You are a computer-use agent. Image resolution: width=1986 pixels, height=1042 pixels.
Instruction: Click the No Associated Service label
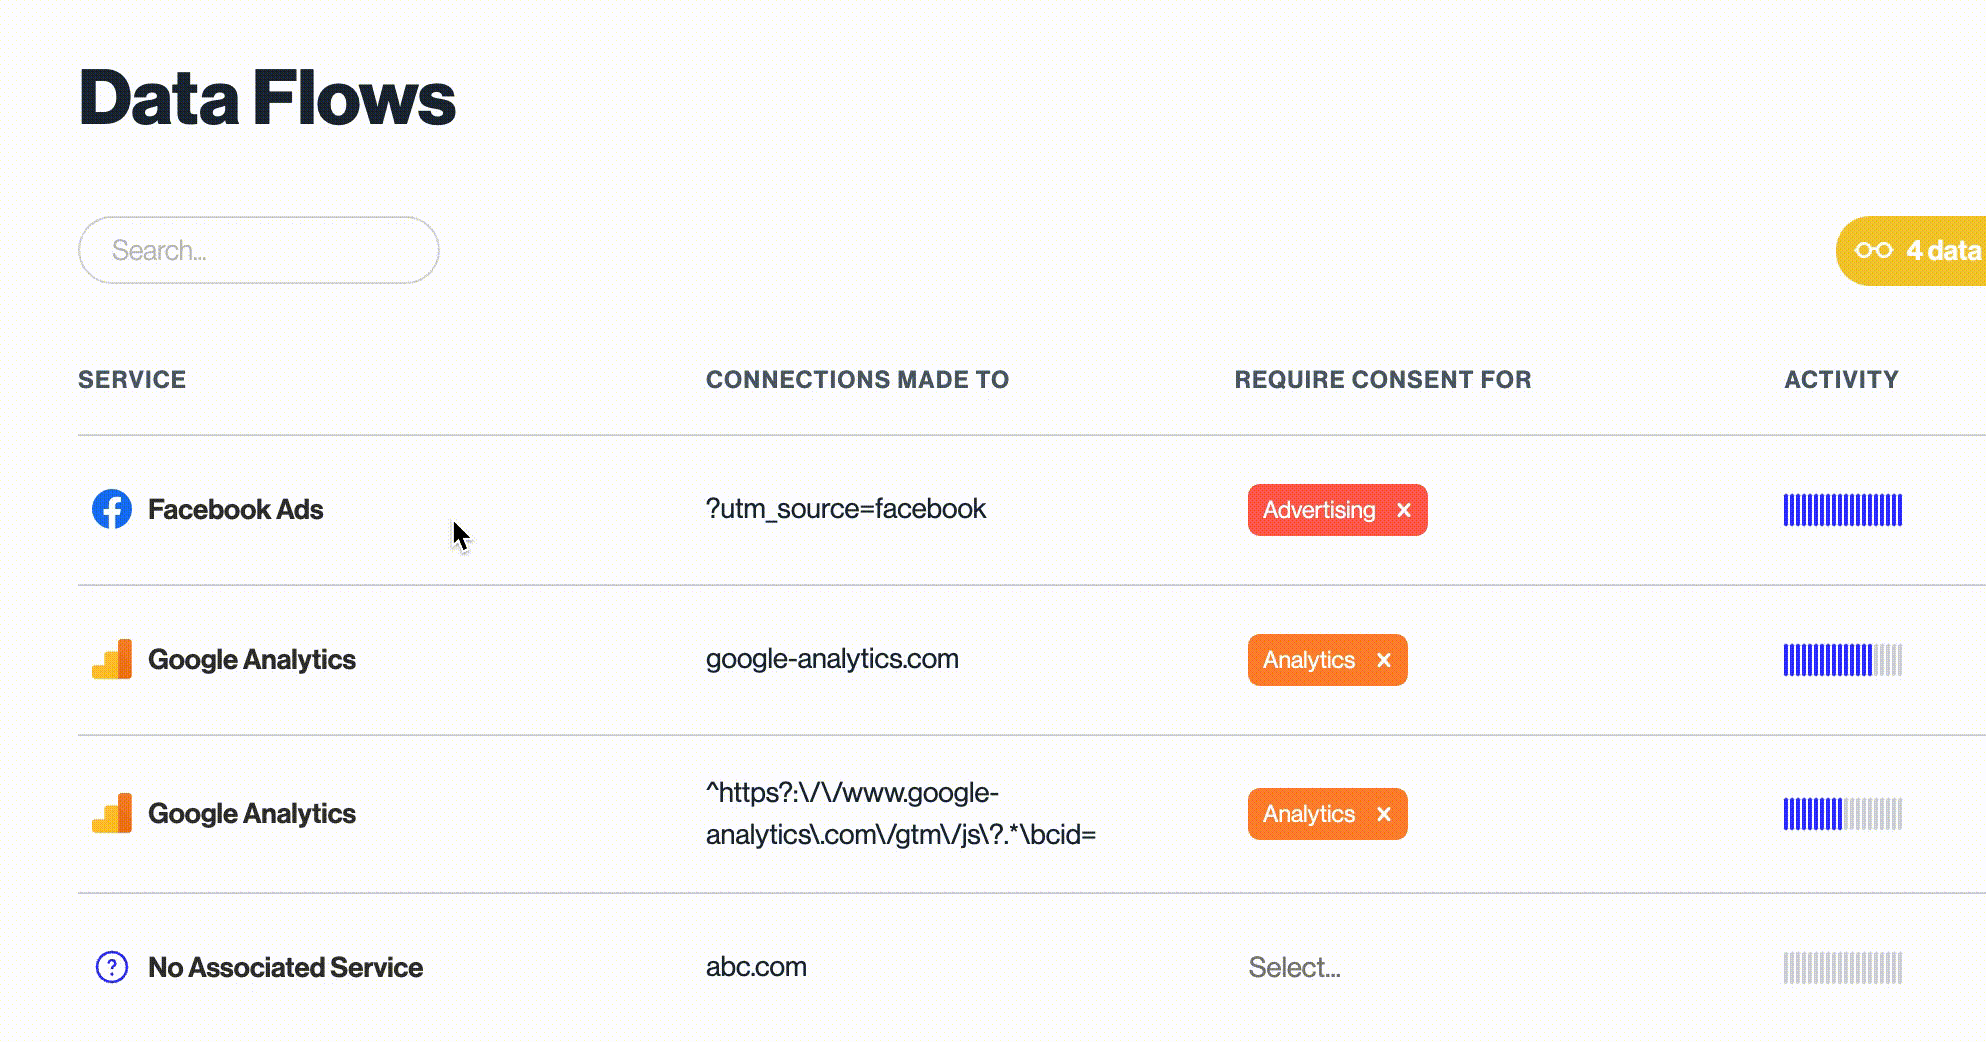tap(285, 967)
